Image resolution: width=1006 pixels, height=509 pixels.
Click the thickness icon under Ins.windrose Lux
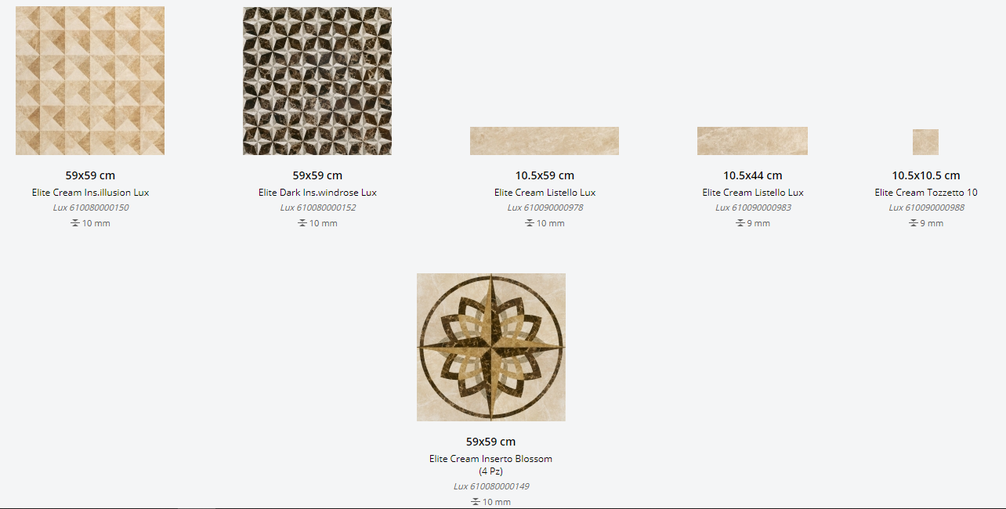pos(302,223)
